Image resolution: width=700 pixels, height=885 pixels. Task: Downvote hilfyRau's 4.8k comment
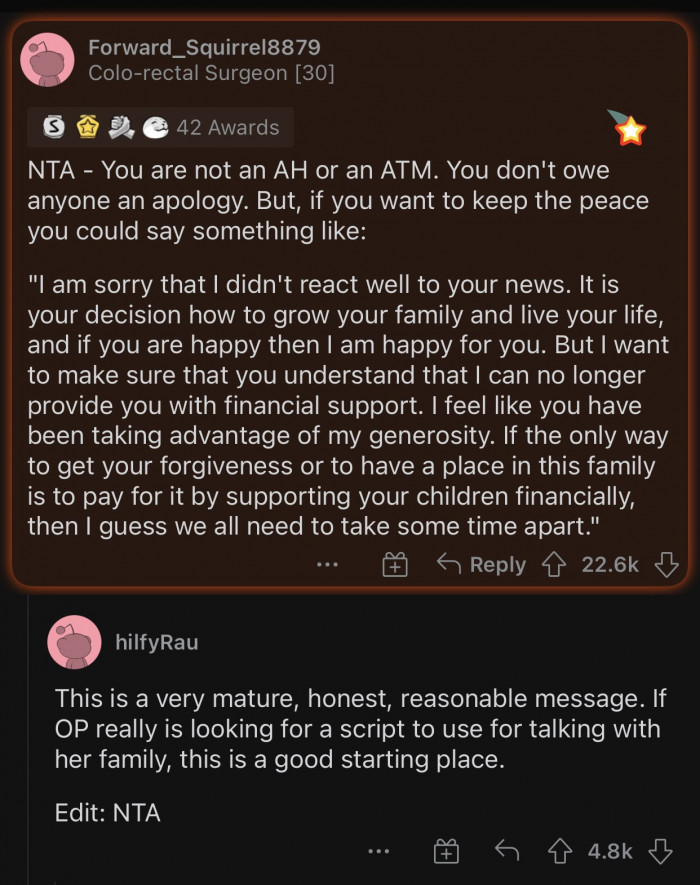coord(660,852)
